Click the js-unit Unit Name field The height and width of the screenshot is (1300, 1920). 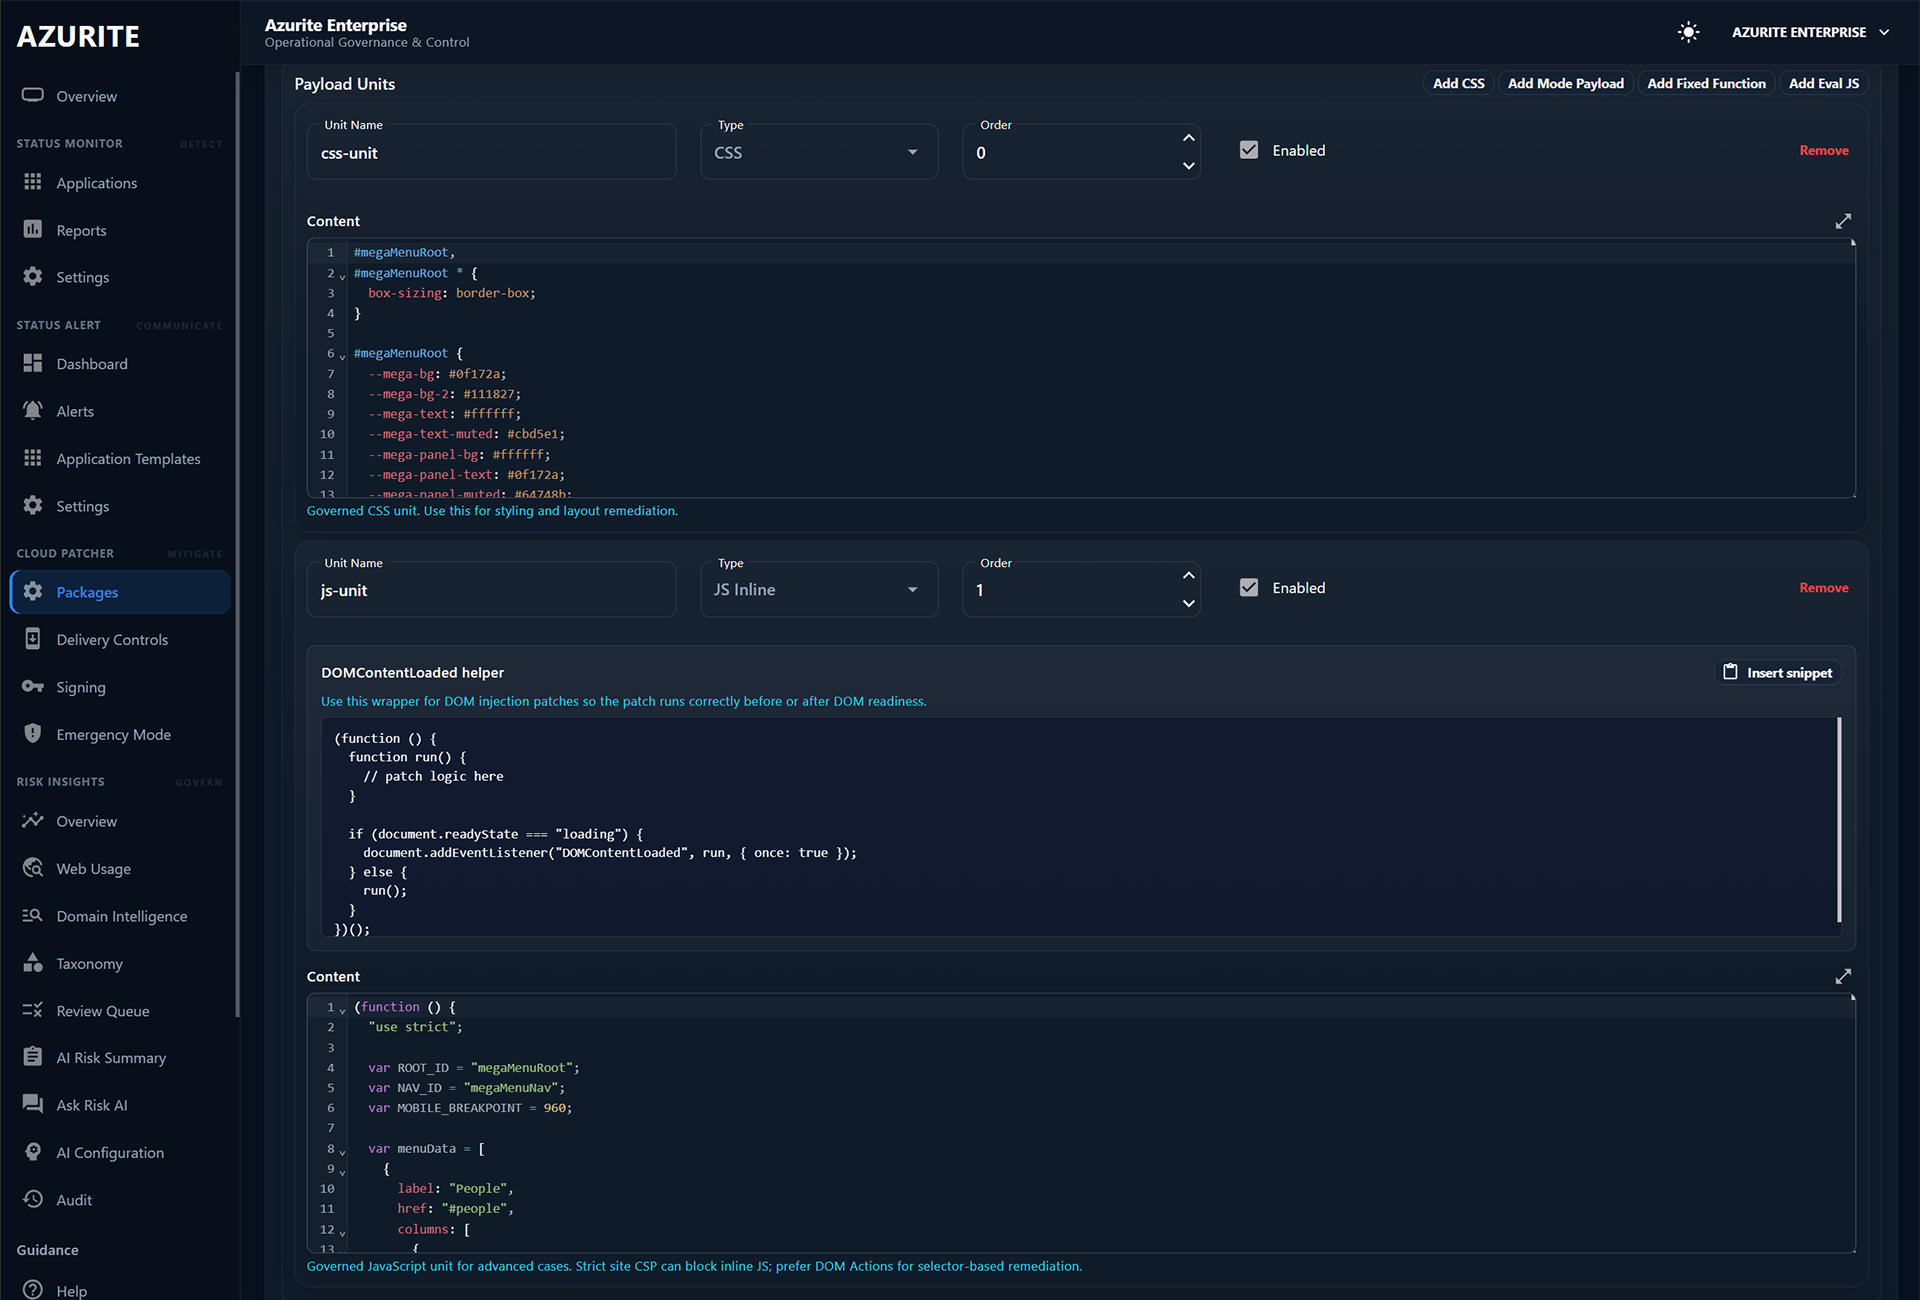[x=491, y=590]
